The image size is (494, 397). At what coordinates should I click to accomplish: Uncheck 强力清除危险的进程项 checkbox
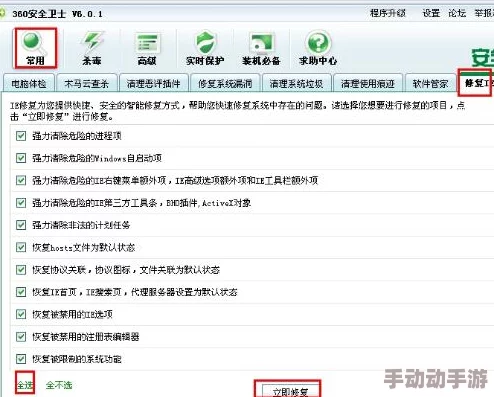point(21,136)
